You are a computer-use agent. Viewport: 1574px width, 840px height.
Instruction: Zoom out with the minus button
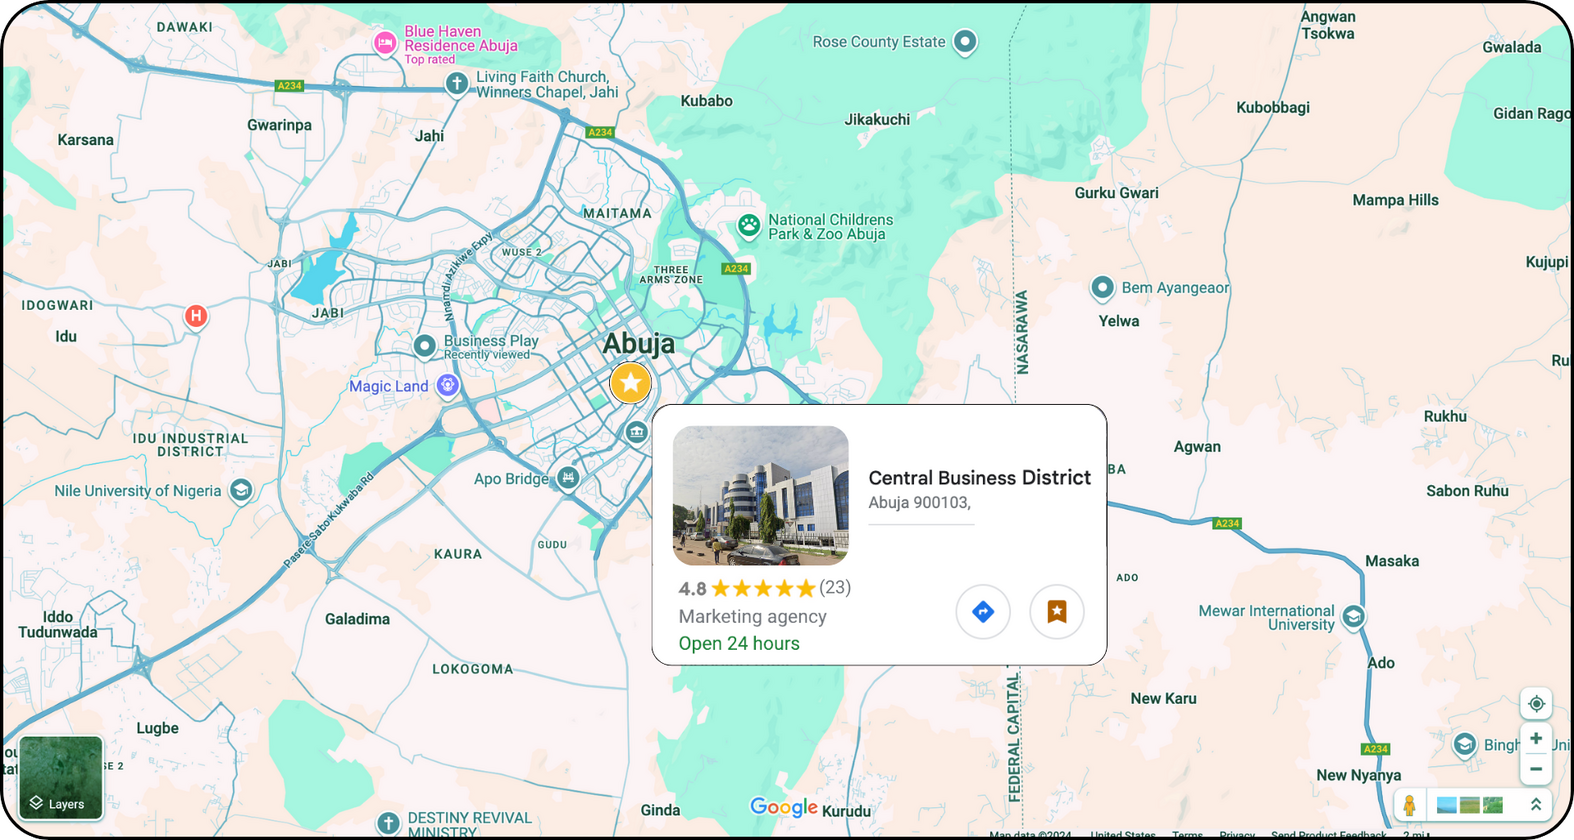click(x=1535, y=769)
